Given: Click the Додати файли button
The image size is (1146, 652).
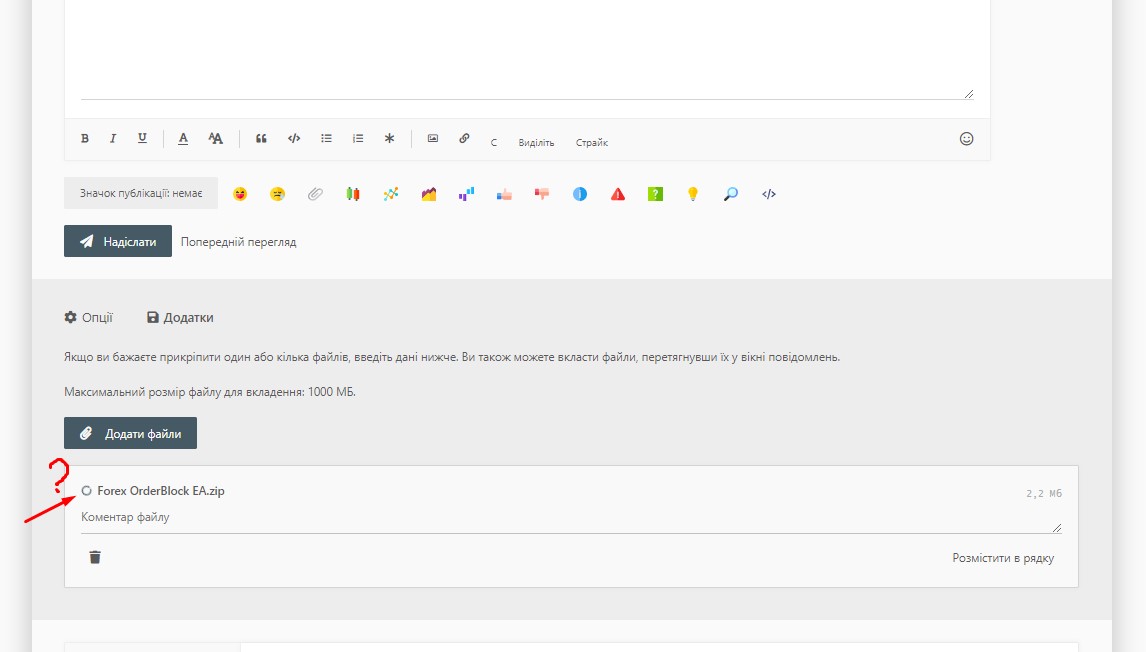Looking at the screenshot, I should (x=130, y=433).
